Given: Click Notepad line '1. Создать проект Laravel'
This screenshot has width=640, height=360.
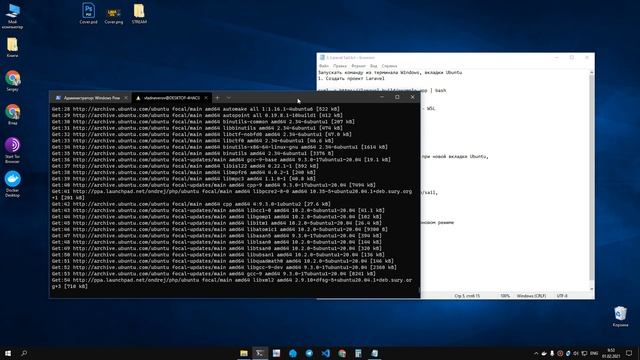Looking at the screenshot, I should click(351, 78).
